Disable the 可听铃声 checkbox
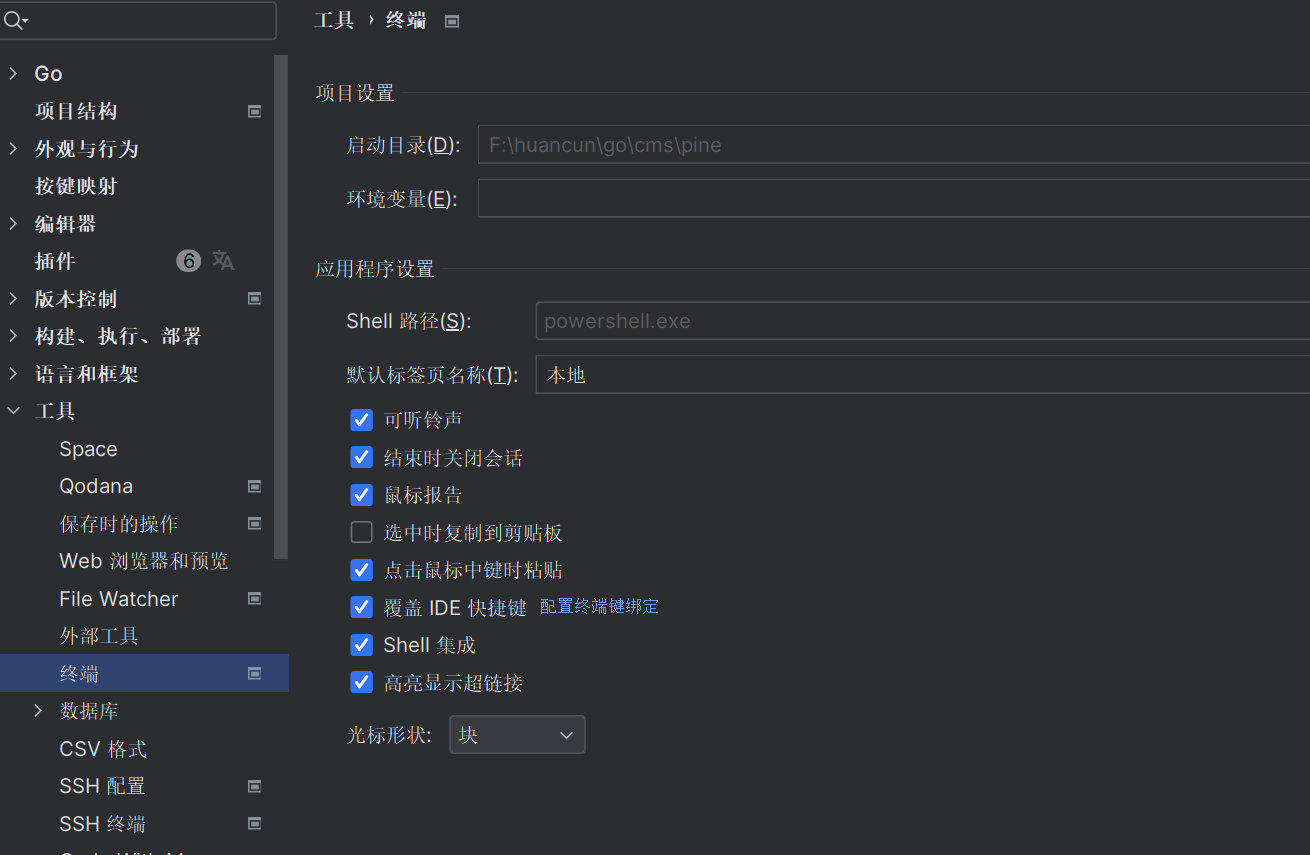This screenshot has width=1310, height=855. click(361, 420)
